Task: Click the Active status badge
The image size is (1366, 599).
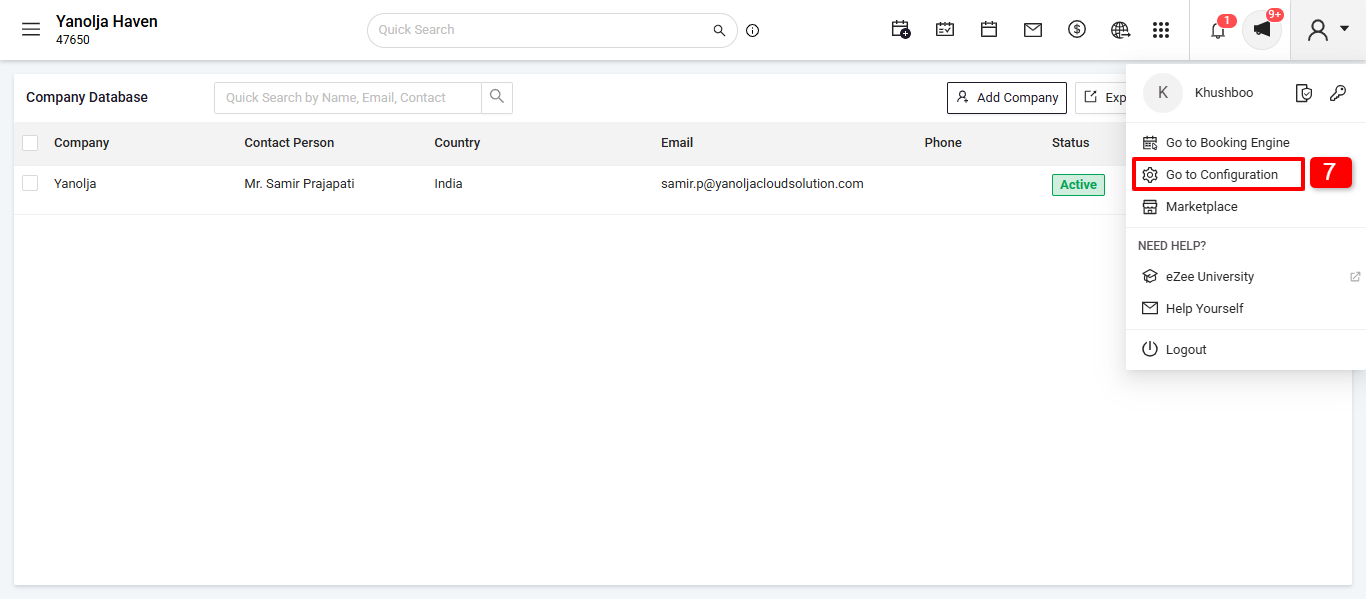Action: [1078, 185]
